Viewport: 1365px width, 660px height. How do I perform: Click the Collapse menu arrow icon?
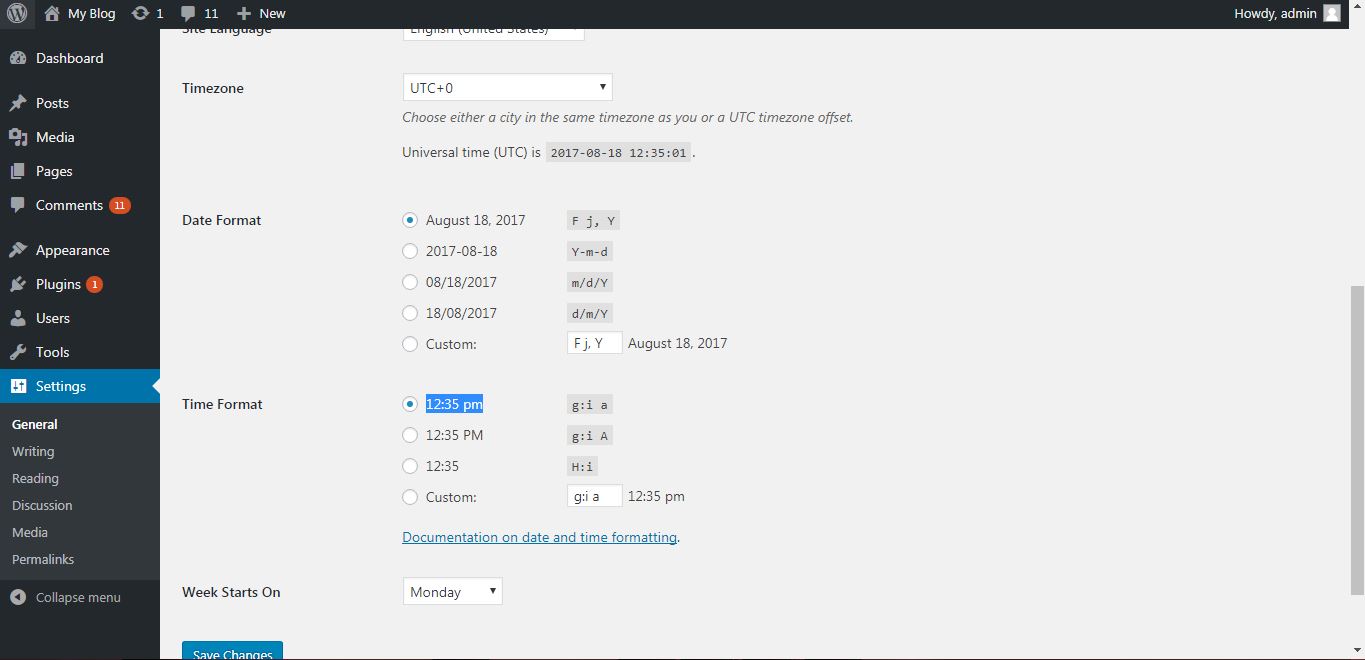point(18,597)
